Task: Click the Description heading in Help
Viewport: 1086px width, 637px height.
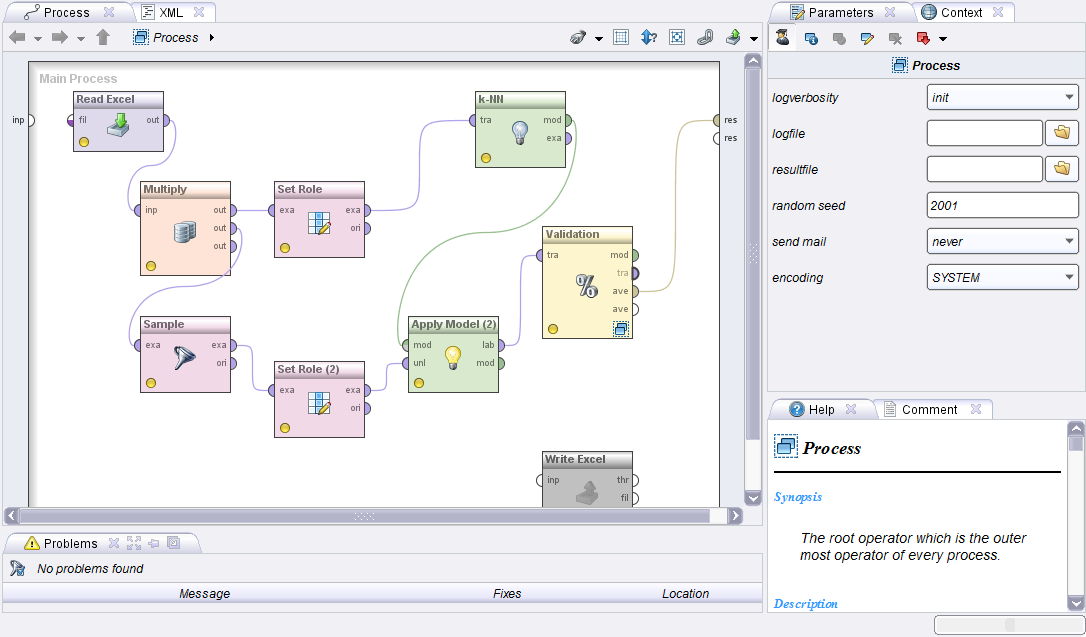Action: (805, 604)
